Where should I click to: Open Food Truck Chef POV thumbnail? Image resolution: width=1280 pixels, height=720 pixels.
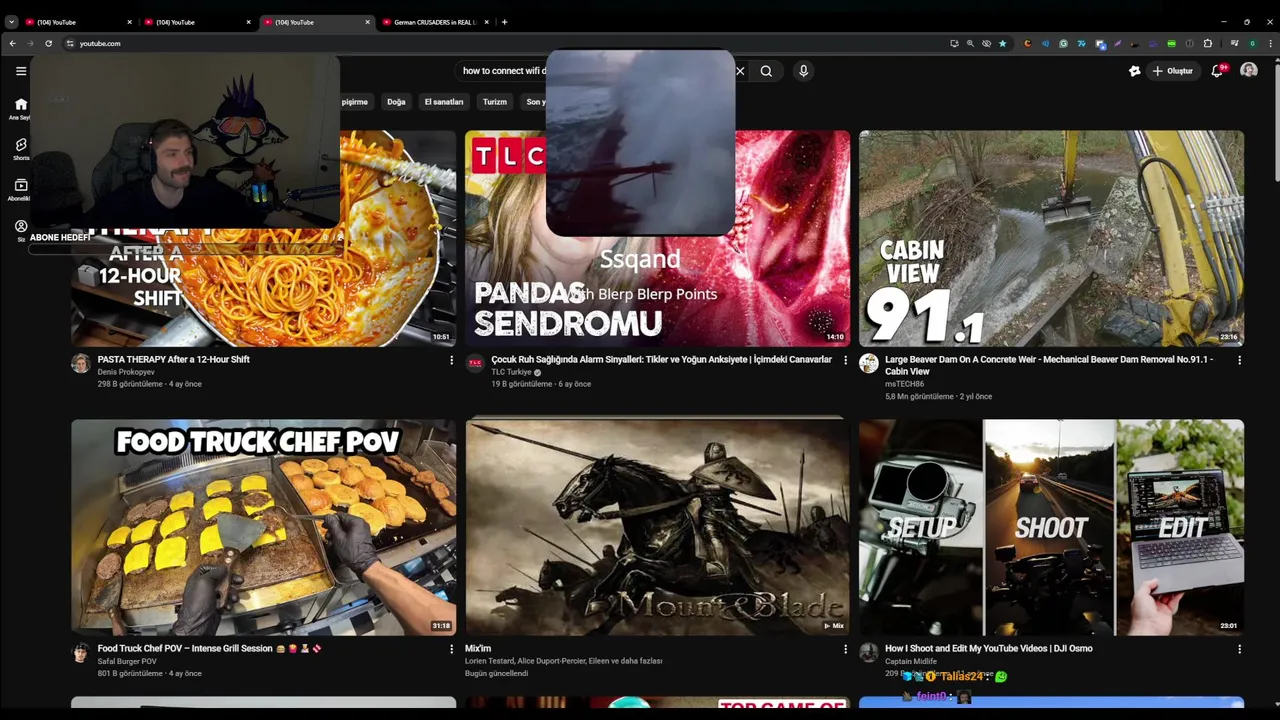pyautogui.click(x=263, y=527)
